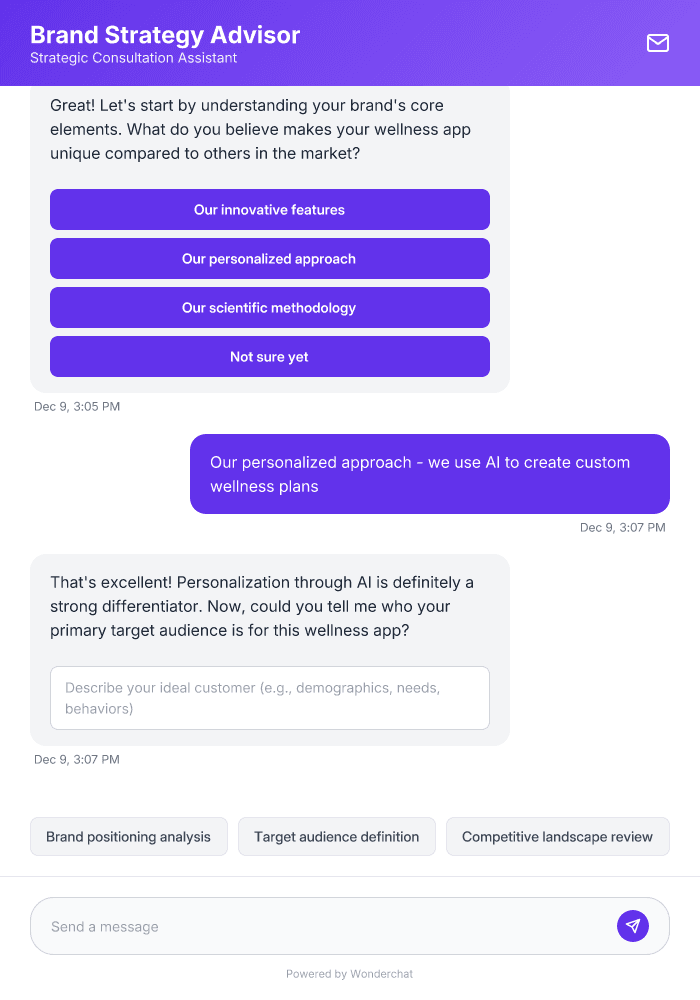Click the ideal customer description box
This screenshot has height=1000, width=700.
click(270, 697)
